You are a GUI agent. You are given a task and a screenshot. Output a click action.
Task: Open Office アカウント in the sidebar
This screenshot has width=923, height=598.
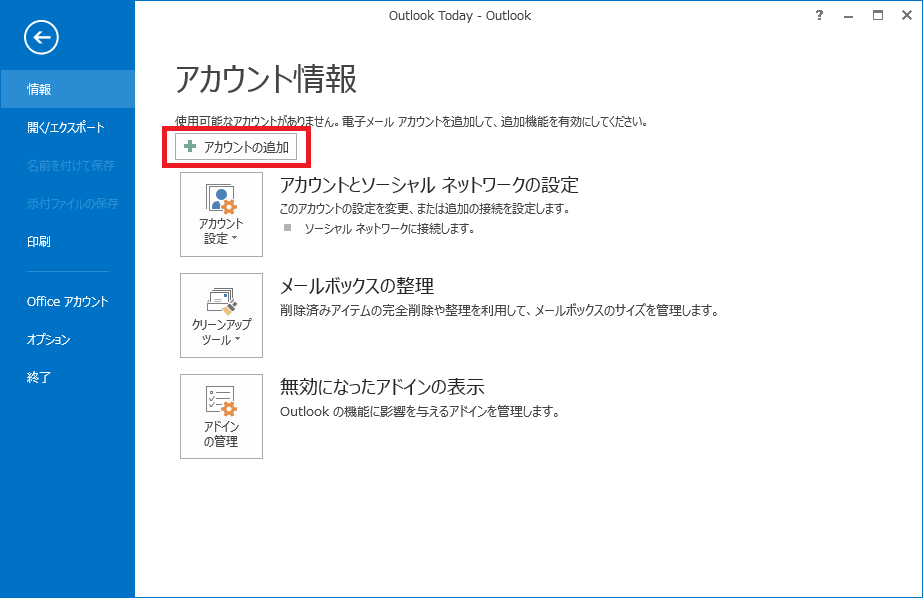[68, 301]
